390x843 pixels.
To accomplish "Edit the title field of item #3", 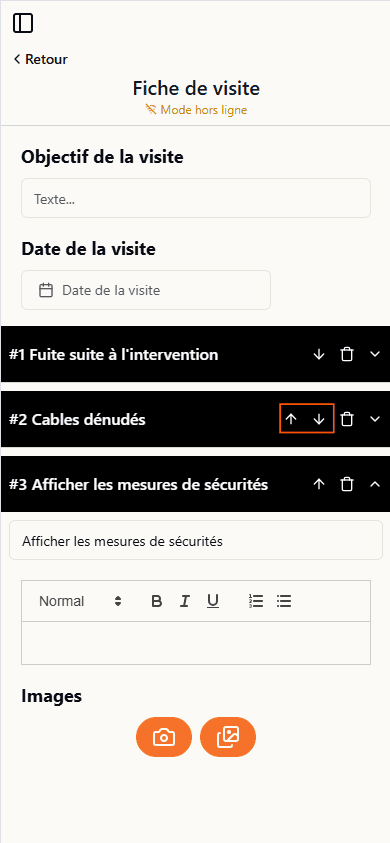I will (x=196, y=540).
